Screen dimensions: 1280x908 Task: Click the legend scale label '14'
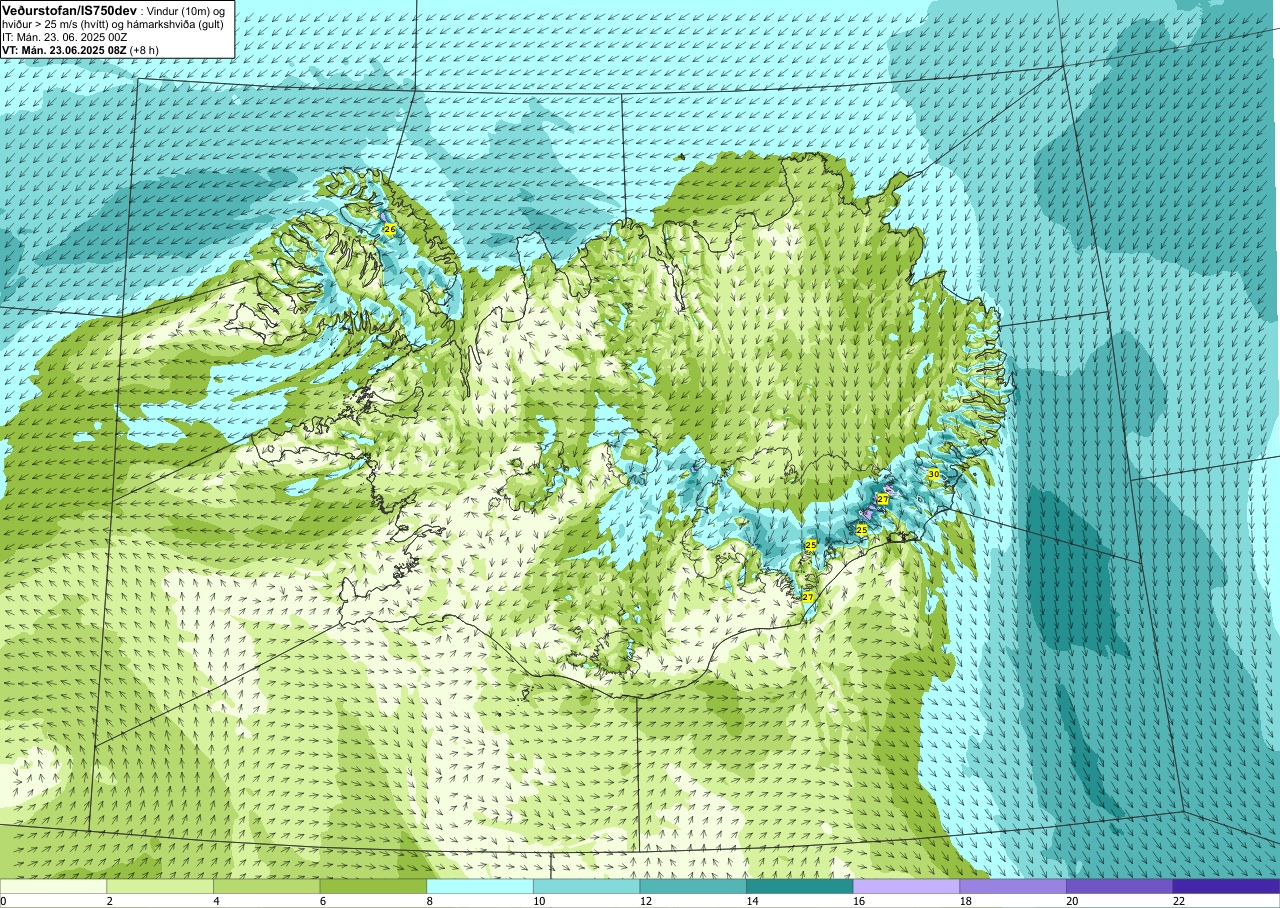[752, 901]
